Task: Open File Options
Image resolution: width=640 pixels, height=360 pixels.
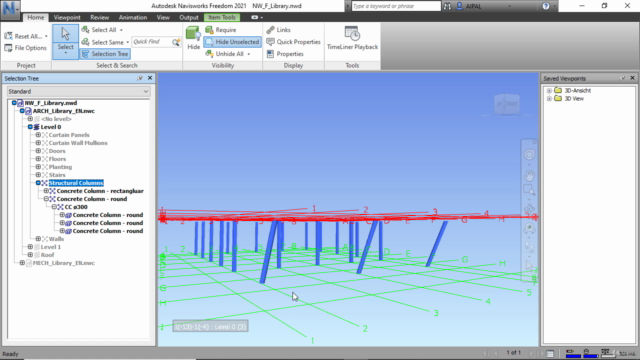Action: 25,48
